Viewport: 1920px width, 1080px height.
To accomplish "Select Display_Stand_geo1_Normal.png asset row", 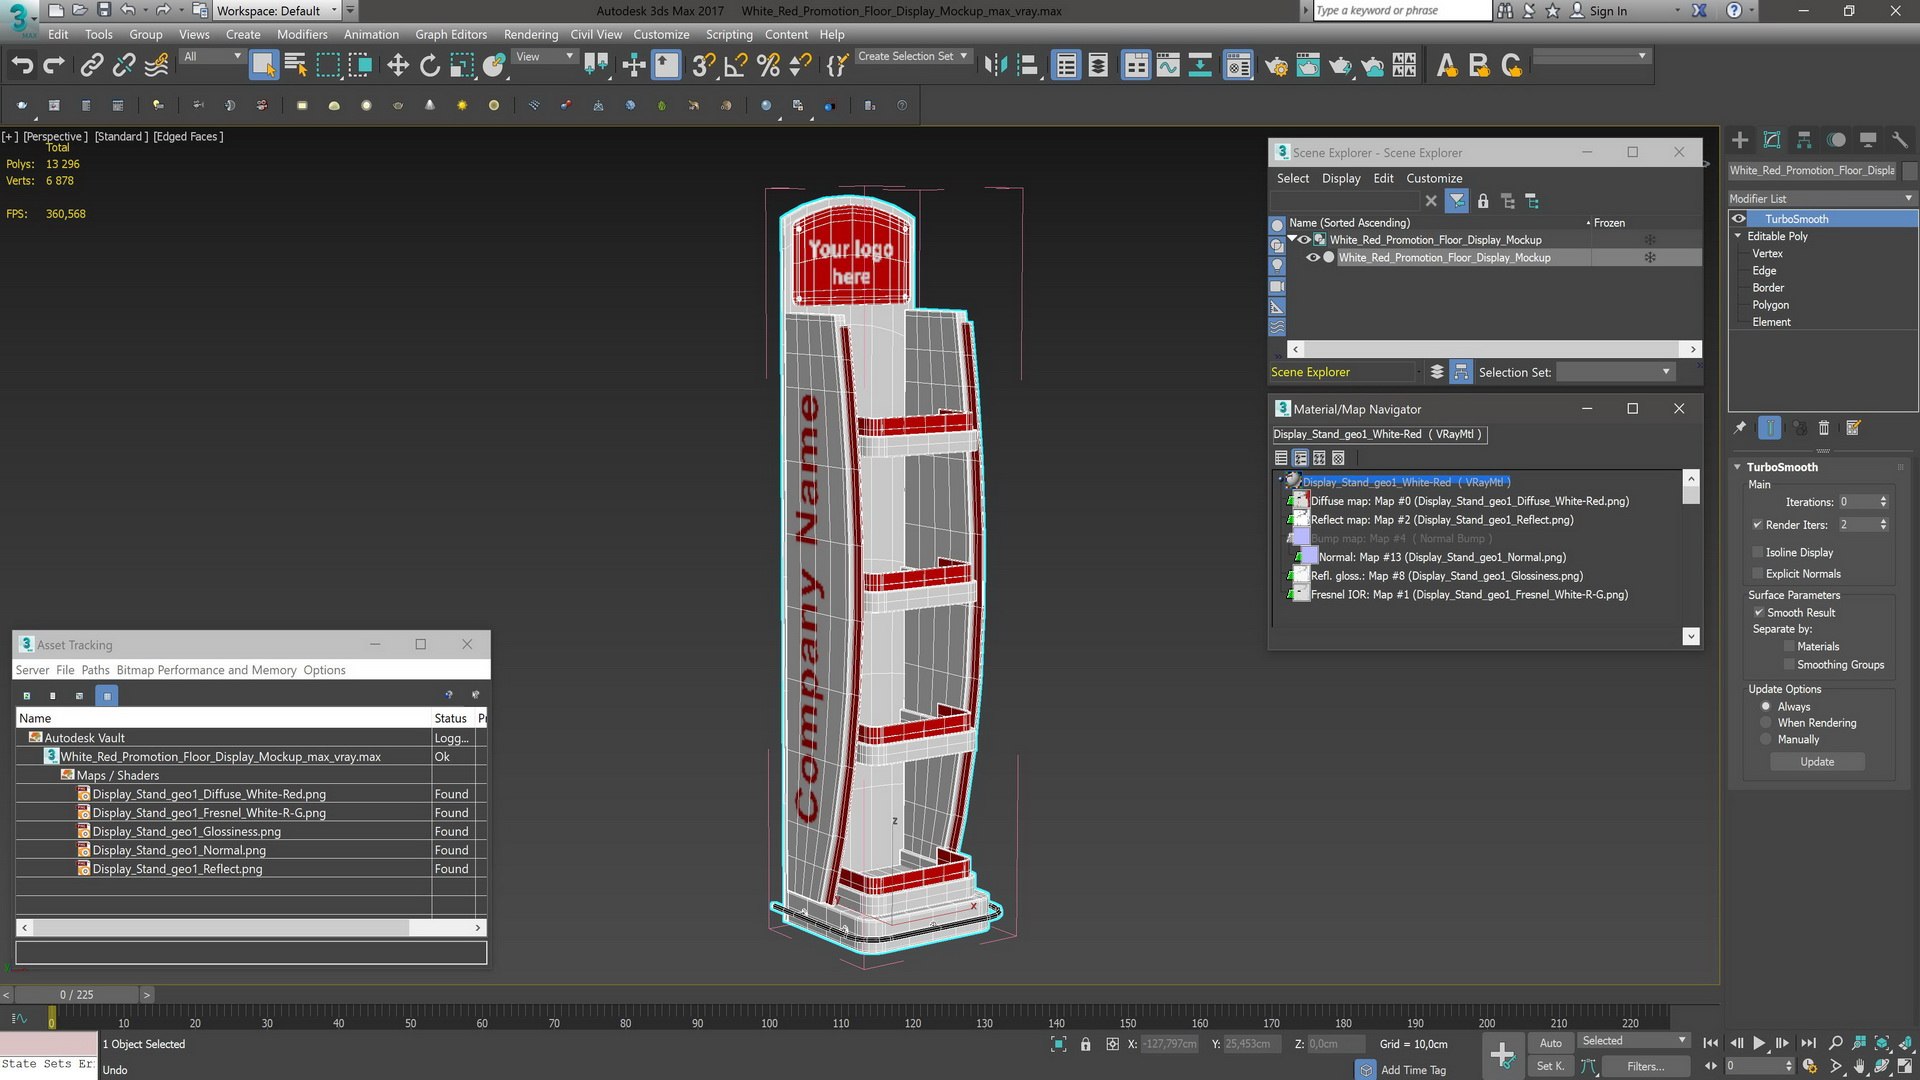I will coord(179,850).
